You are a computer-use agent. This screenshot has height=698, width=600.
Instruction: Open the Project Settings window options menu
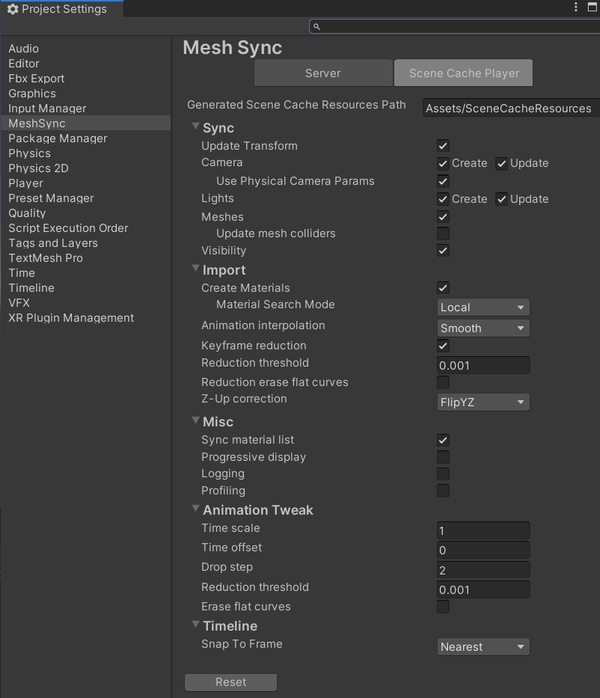576,8
